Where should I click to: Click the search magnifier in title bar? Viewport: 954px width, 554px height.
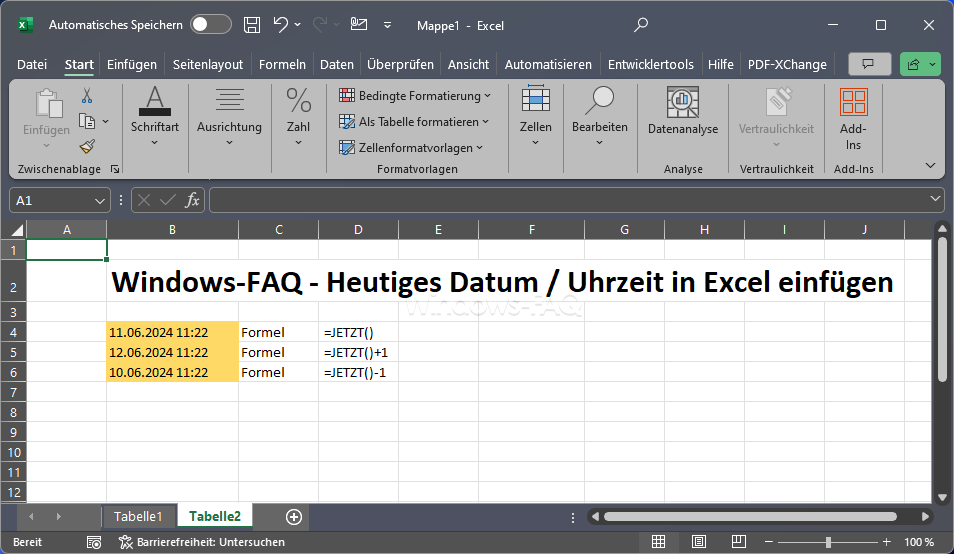click(x=641, y=25)
